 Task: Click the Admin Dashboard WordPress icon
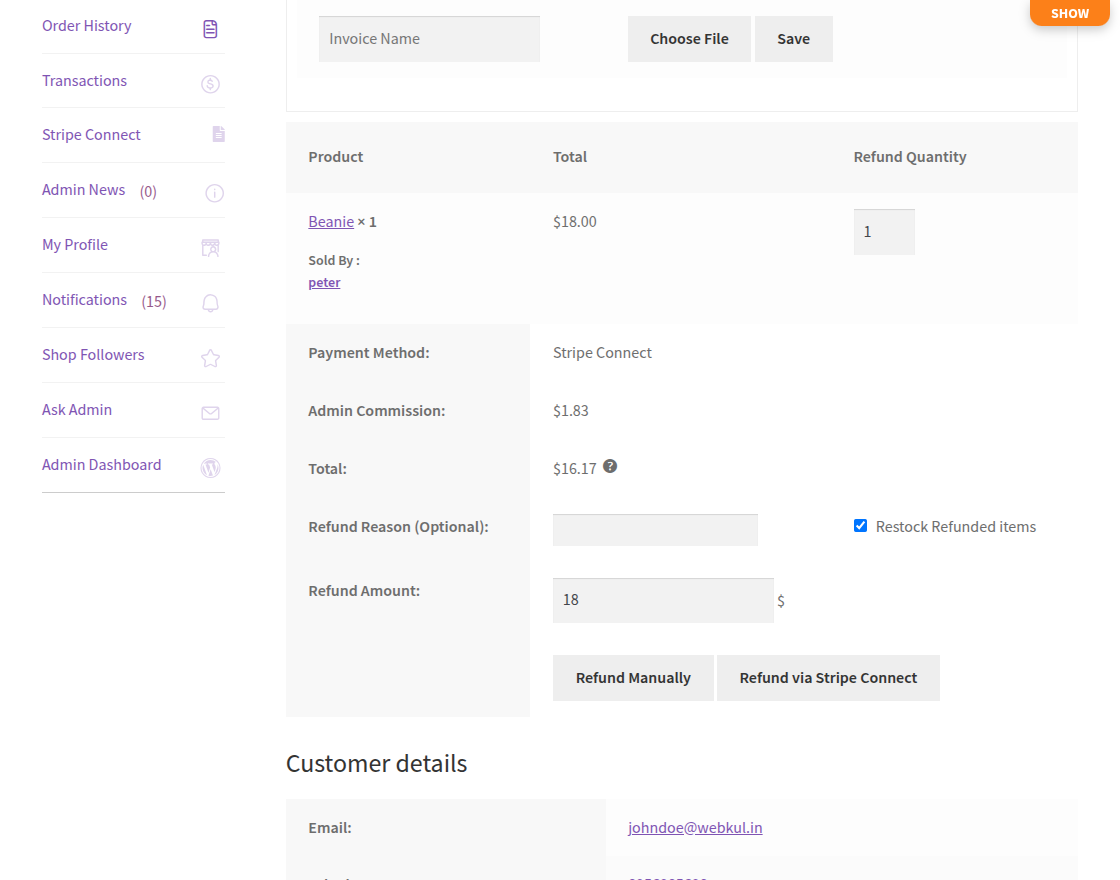coord(210,467)
